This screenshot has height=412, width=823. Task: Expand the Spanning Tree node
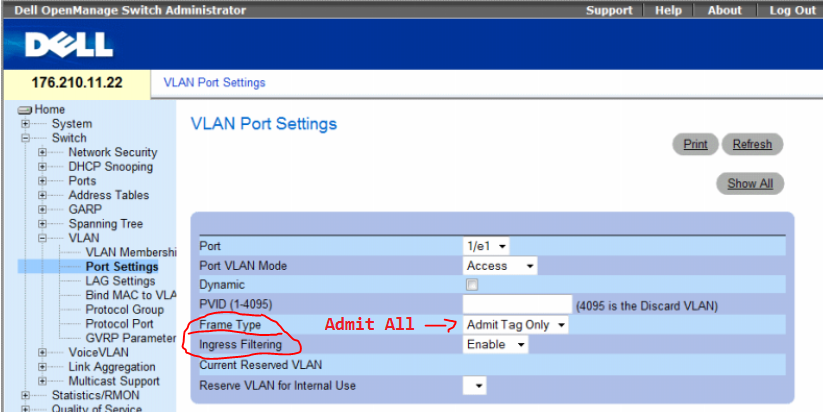[42, 224]
